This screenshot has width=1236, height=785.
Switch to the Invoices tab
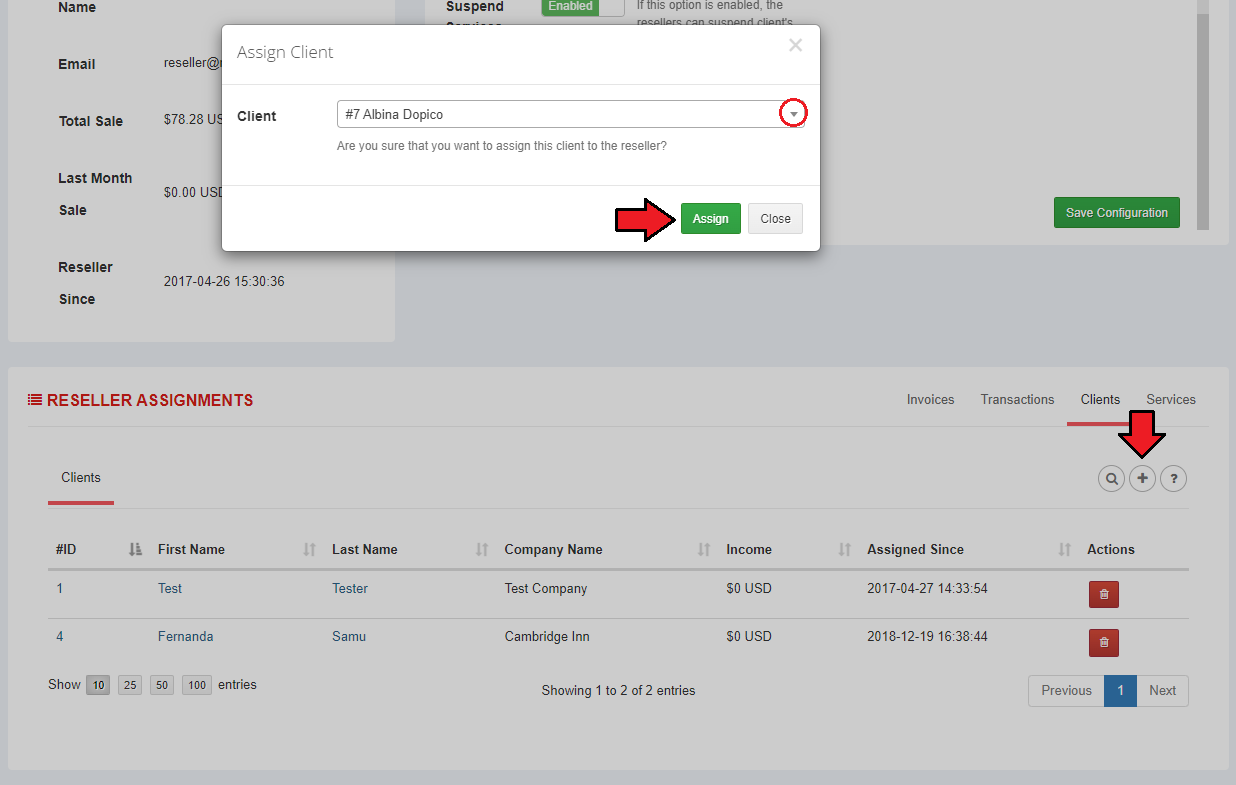pyautogui.click(x=930, y=399)
